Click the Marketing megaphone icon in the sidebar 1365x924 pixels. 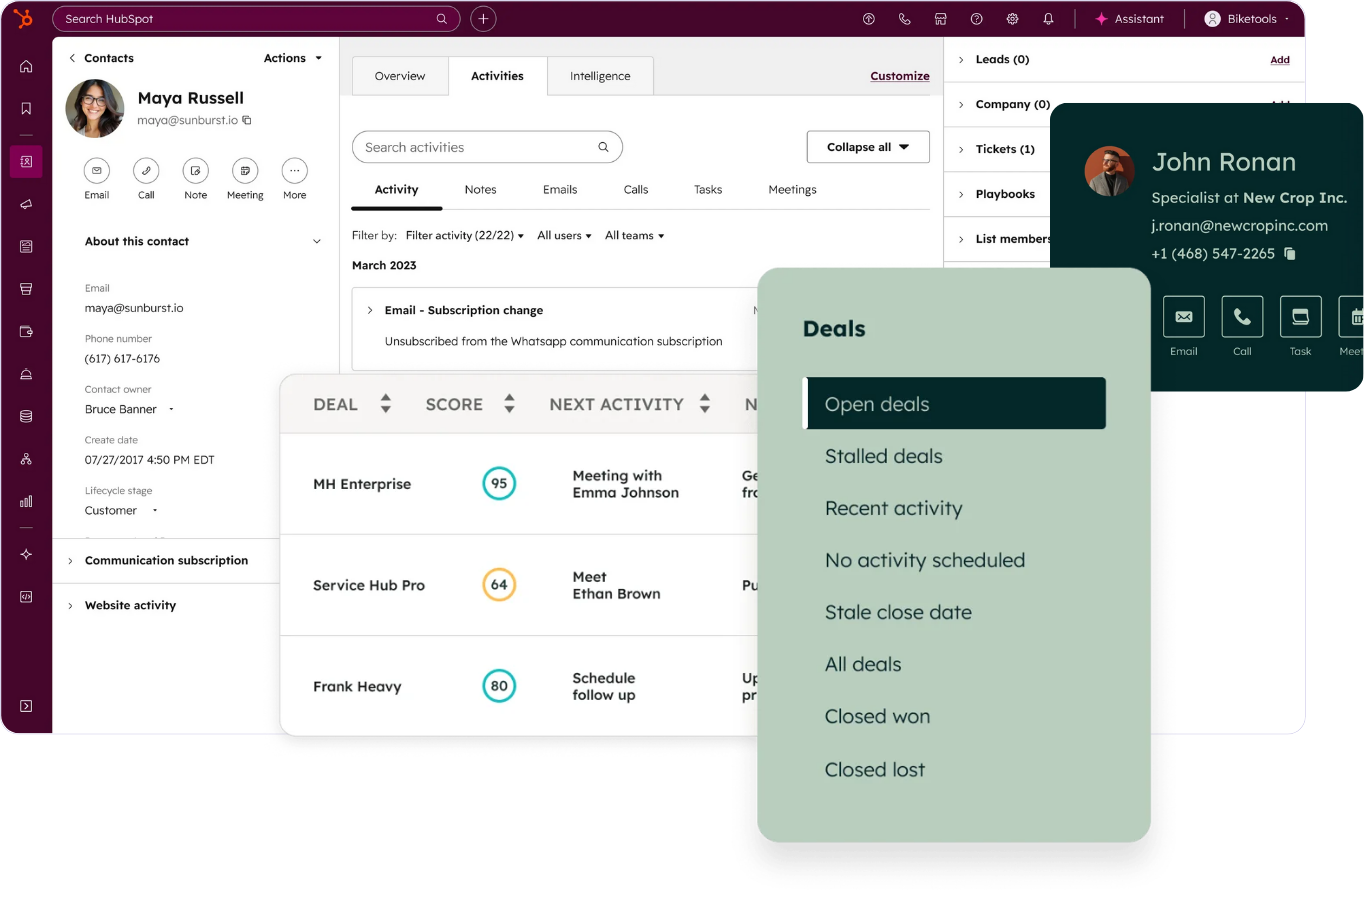click(26, 204)
